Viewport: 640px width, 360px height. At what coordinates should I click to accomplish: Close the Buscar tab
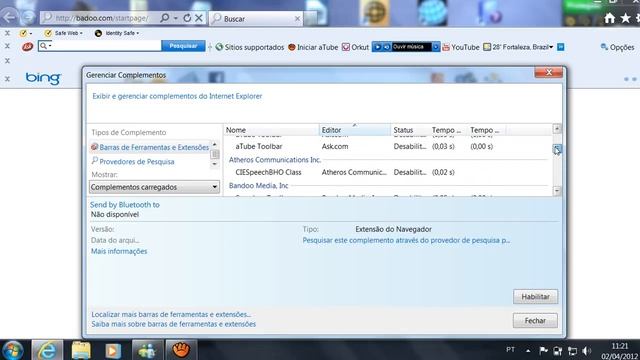[298, 18]
